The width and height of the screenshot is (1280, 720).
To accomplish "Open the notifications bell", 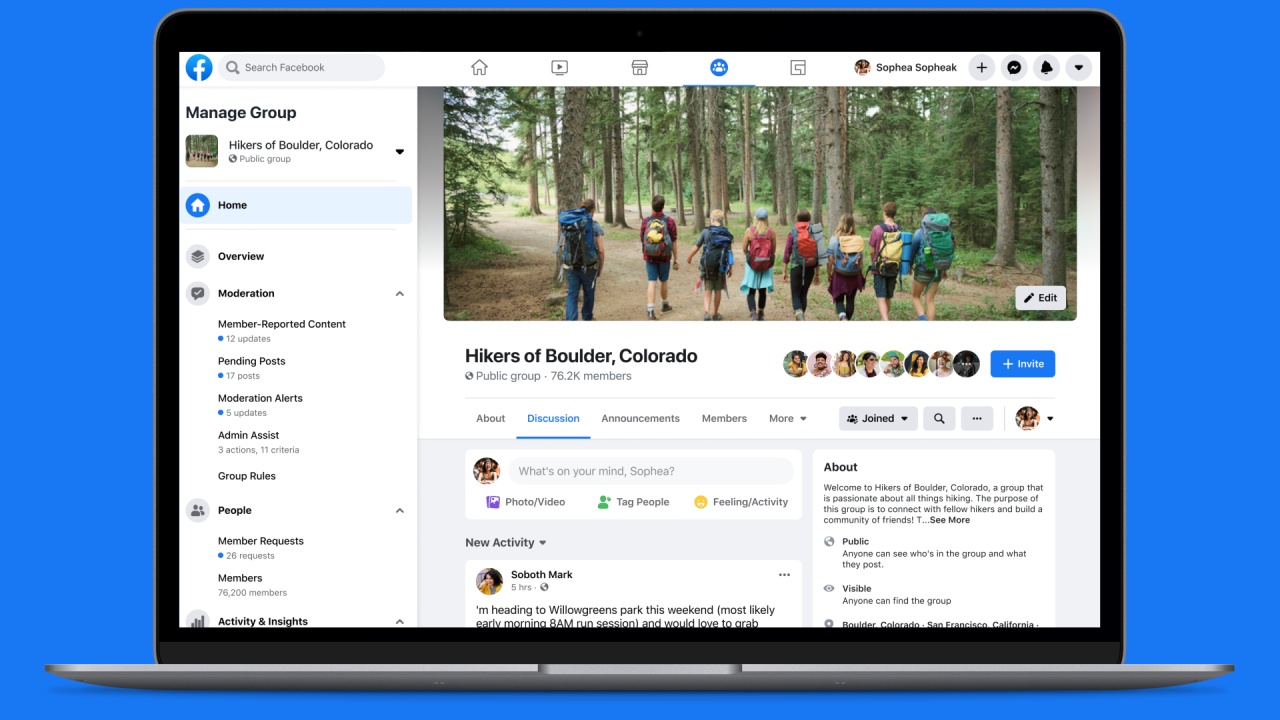I will 1046,67.
